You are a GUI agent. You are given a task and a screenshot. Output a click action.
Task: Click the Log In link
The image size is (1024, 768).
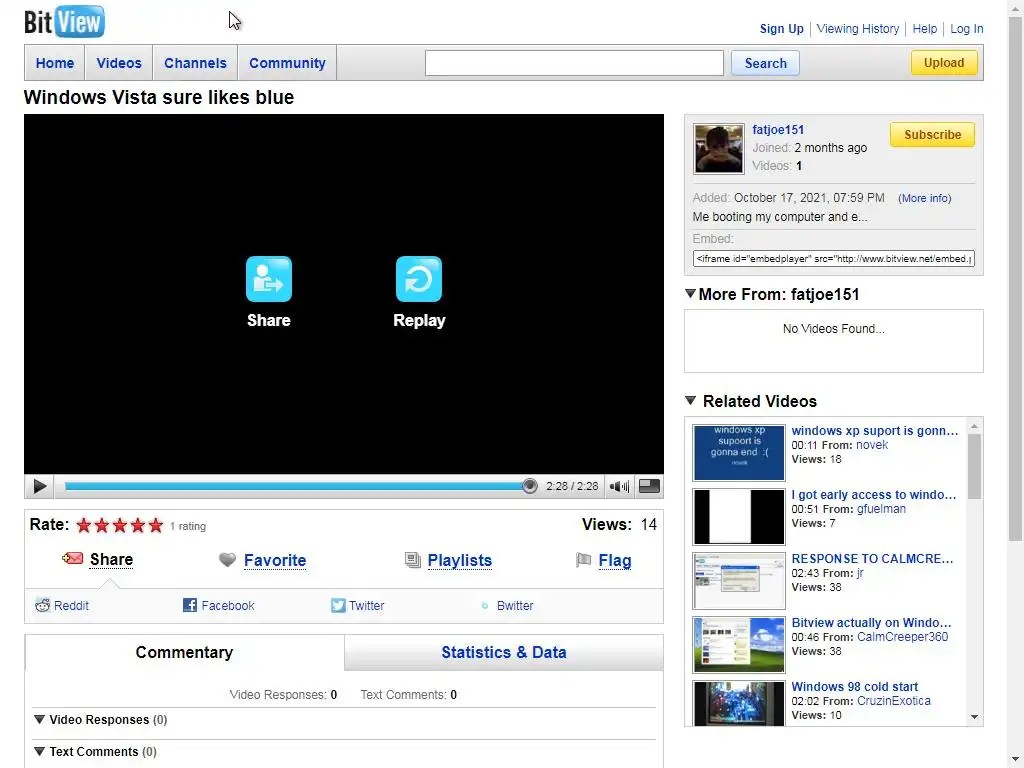967,29
